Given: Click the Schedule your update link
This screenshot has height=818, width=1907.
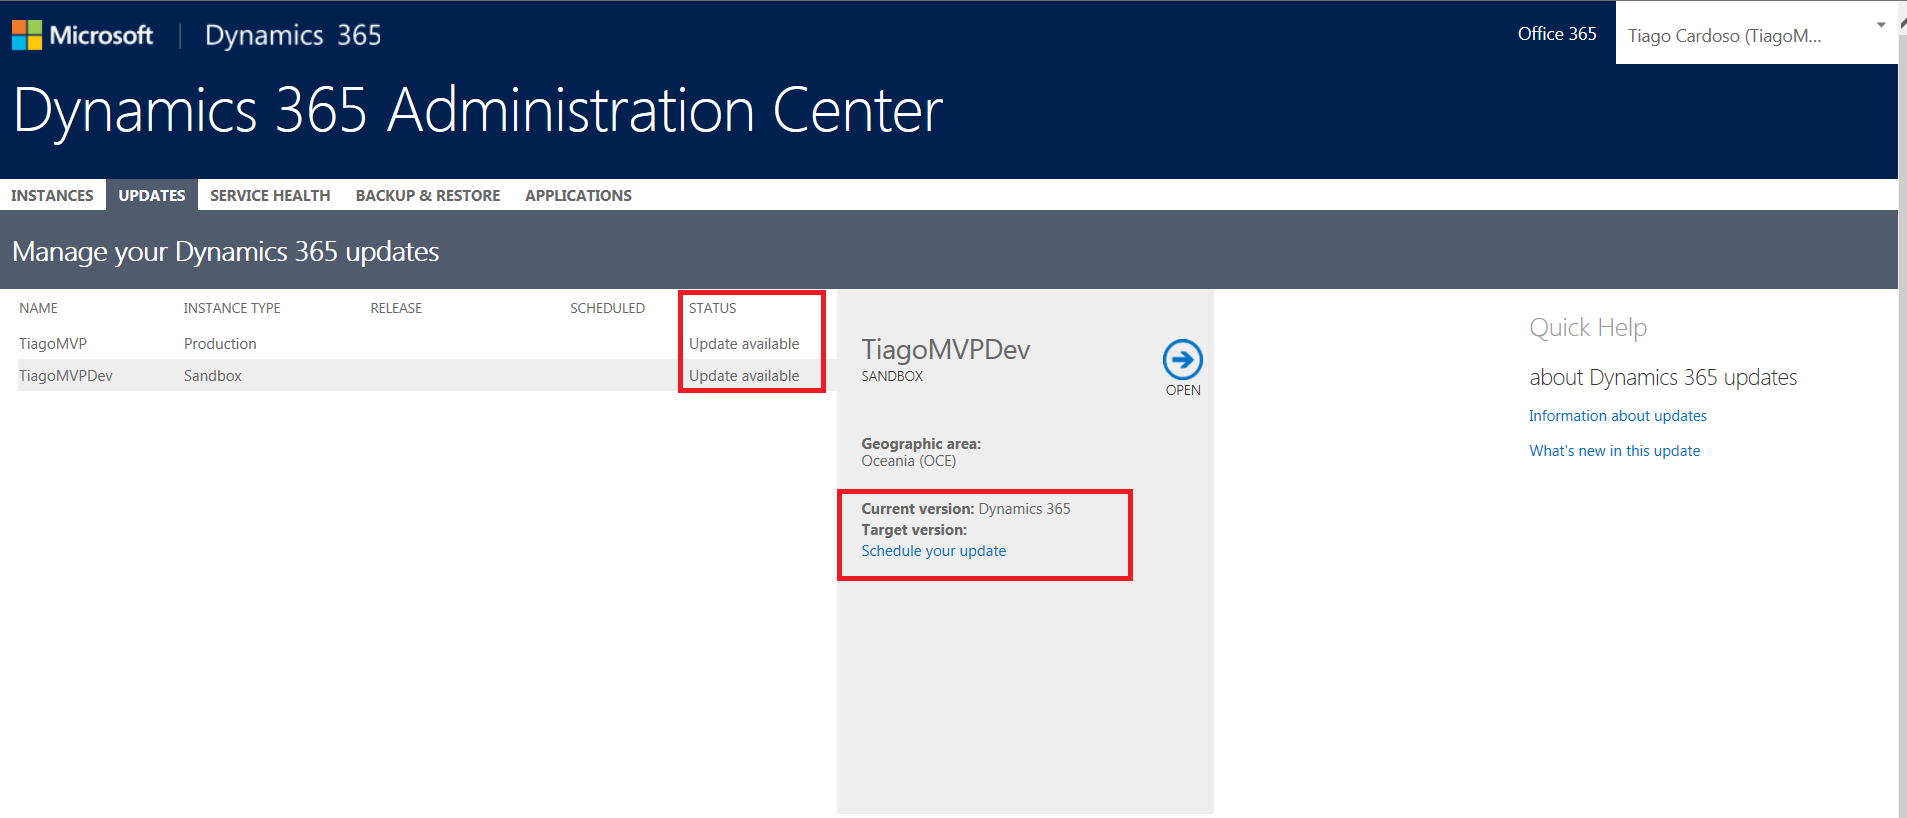Looking at the screenshot, I should 933,551.
